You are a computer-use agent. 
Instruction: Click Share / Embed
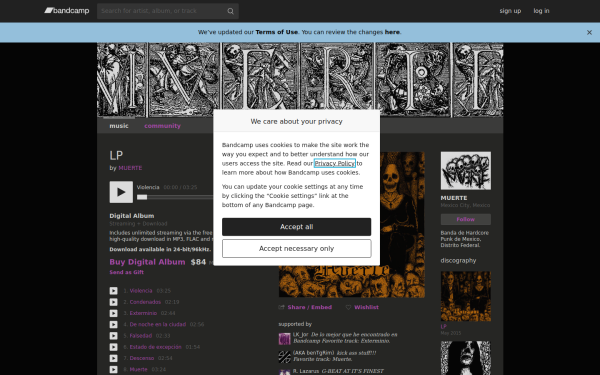[310, 307]
